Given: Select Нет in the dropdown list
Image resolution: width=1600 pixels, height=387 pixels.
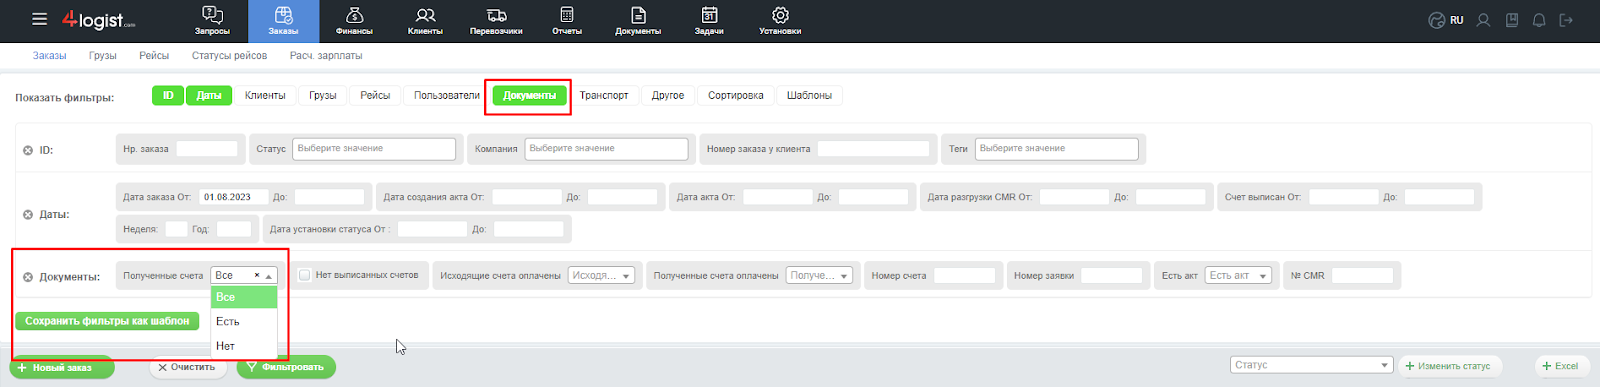Looking at the screenshot, I should (x=244, y=346).
